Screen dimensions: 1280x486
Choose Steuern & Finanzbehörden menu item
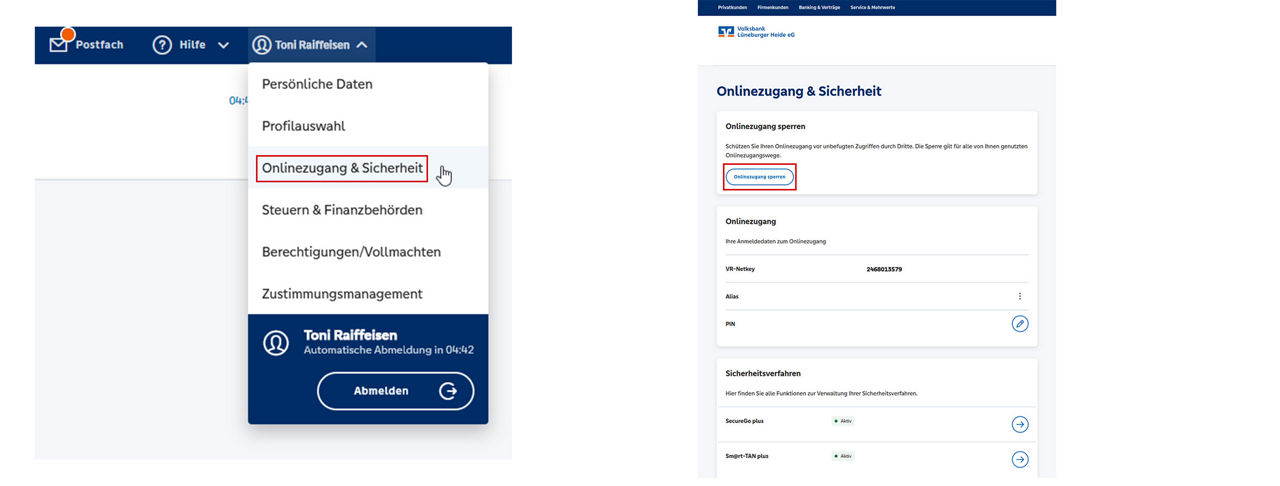[368, 210]
